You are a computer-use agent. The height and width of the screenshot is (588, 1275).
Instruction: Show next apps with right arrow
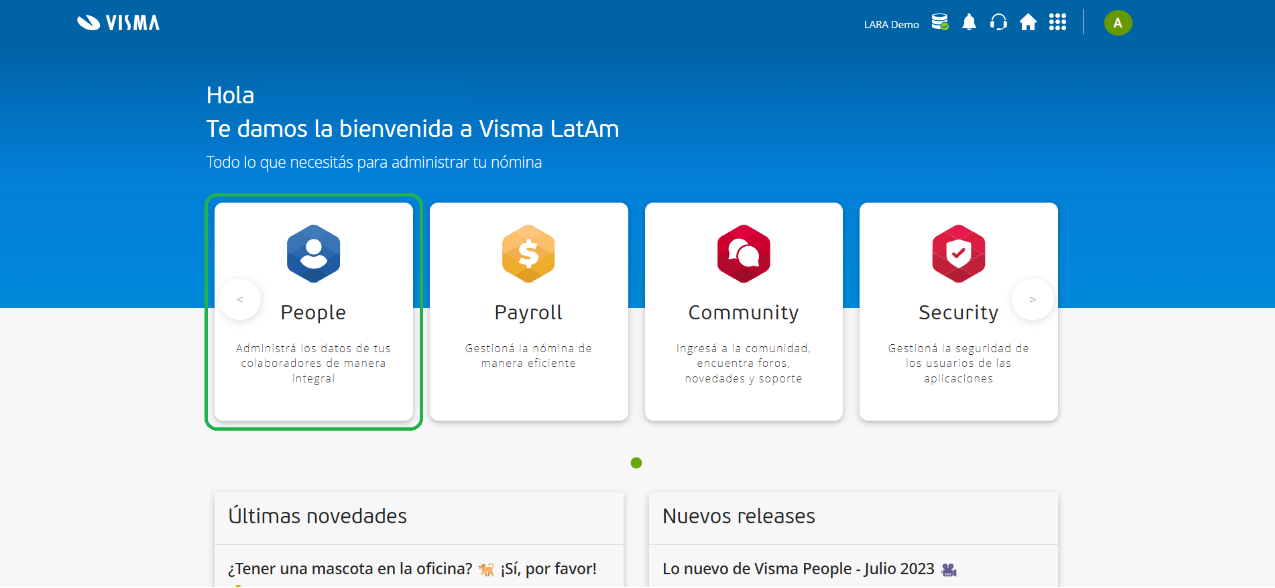pos(1033,299)
